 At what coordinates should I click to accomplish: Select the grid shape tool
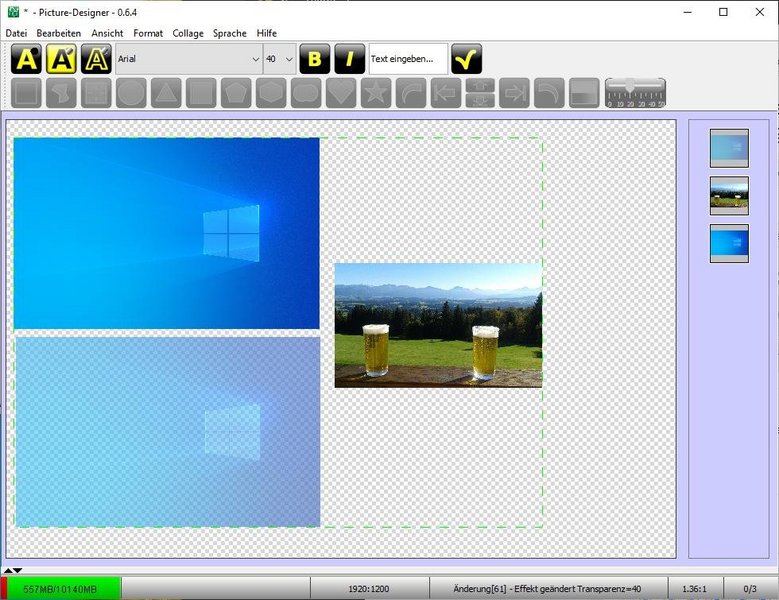(x=96, y=93)
